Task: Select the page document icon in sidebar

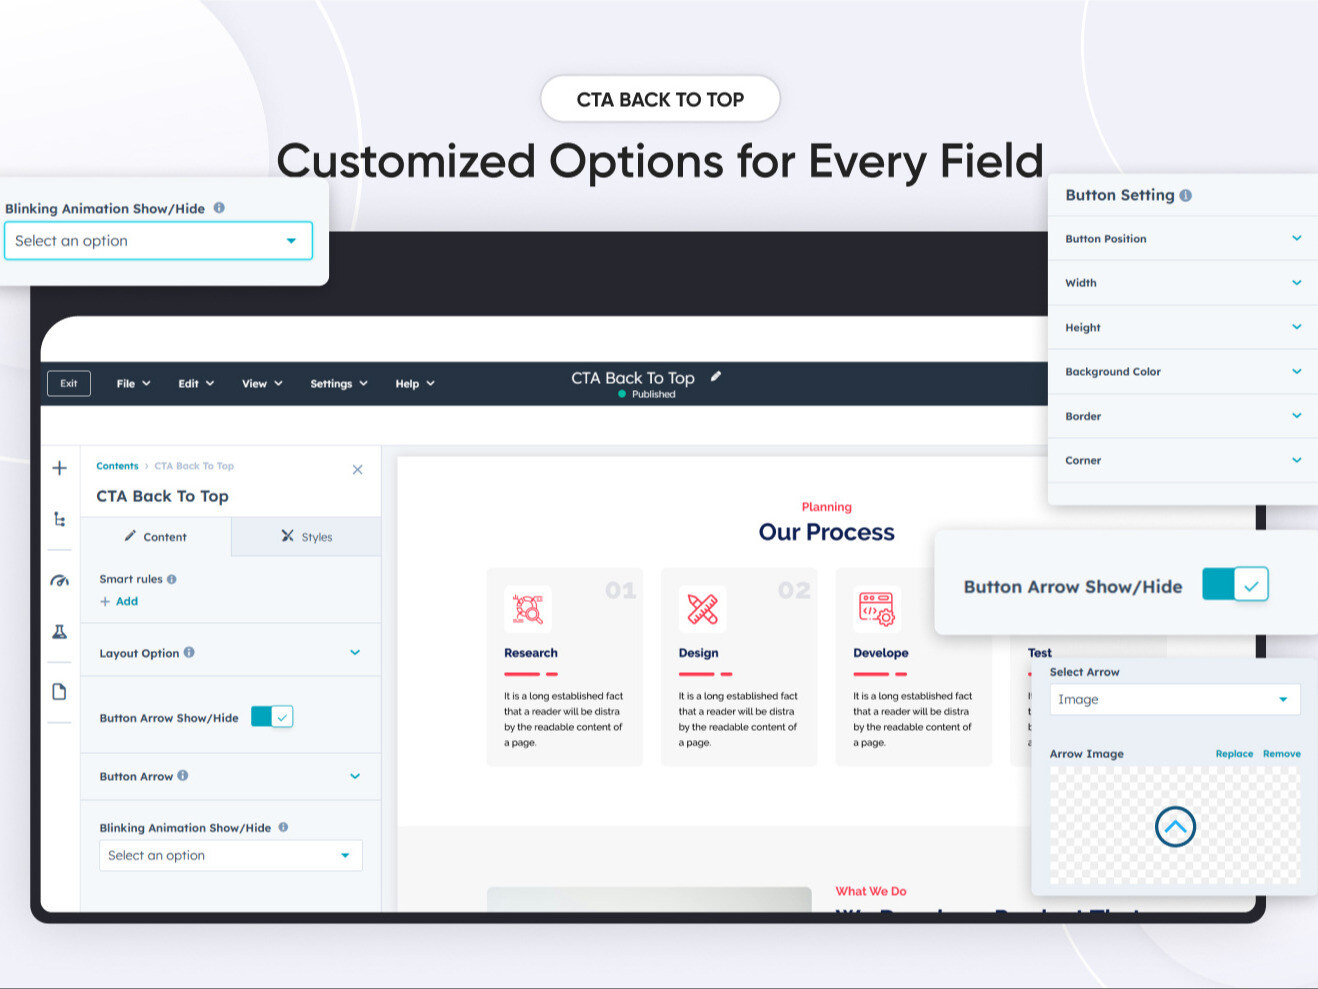Action: pos(59,691)
